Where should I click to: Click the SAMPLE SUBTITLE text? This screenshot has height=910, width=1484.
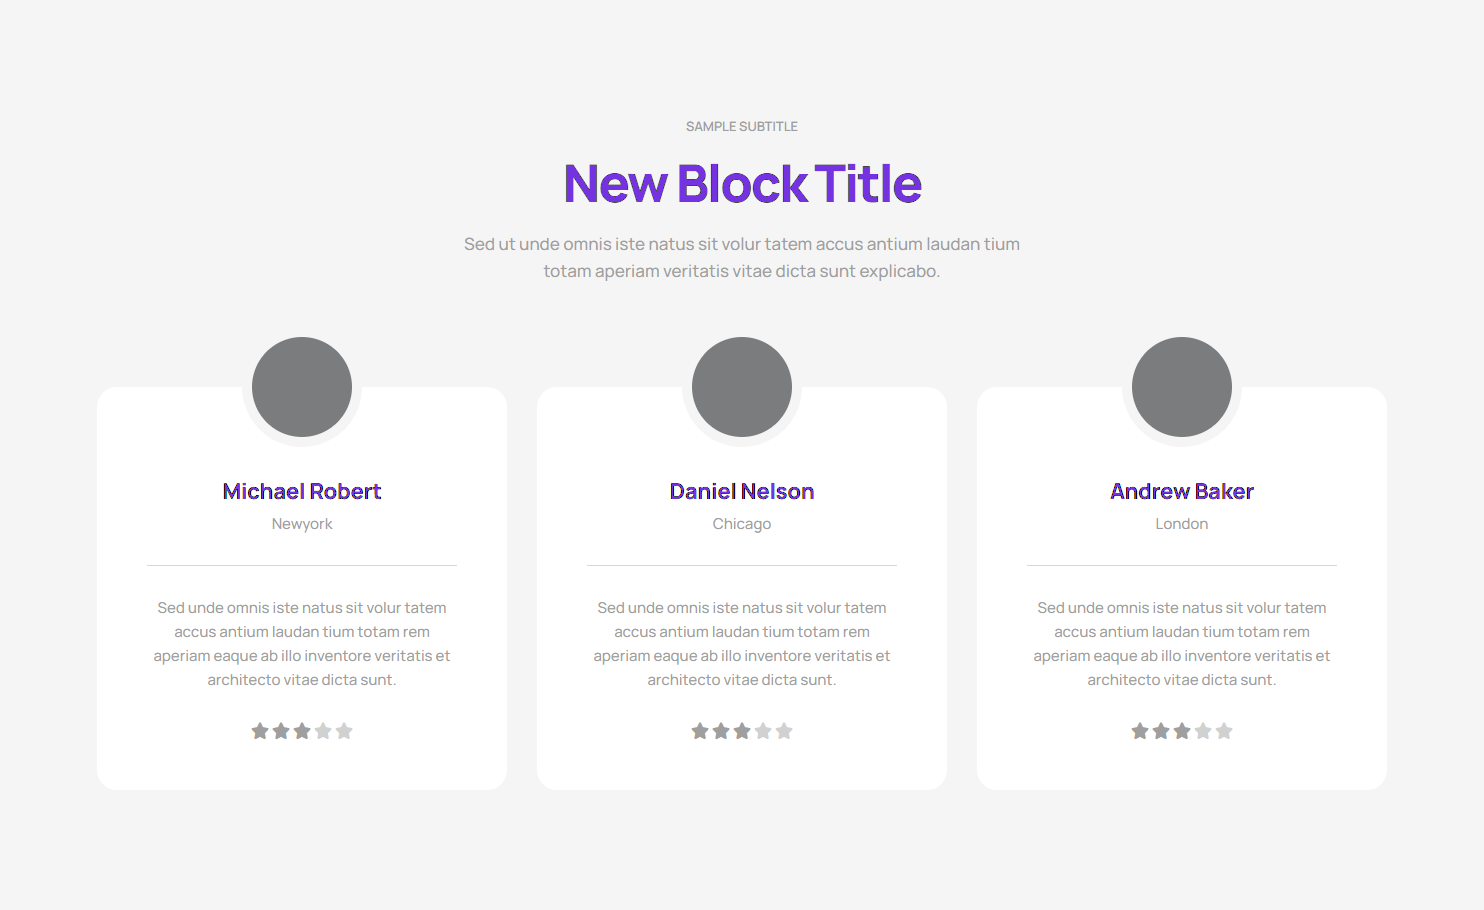point(742,127)
